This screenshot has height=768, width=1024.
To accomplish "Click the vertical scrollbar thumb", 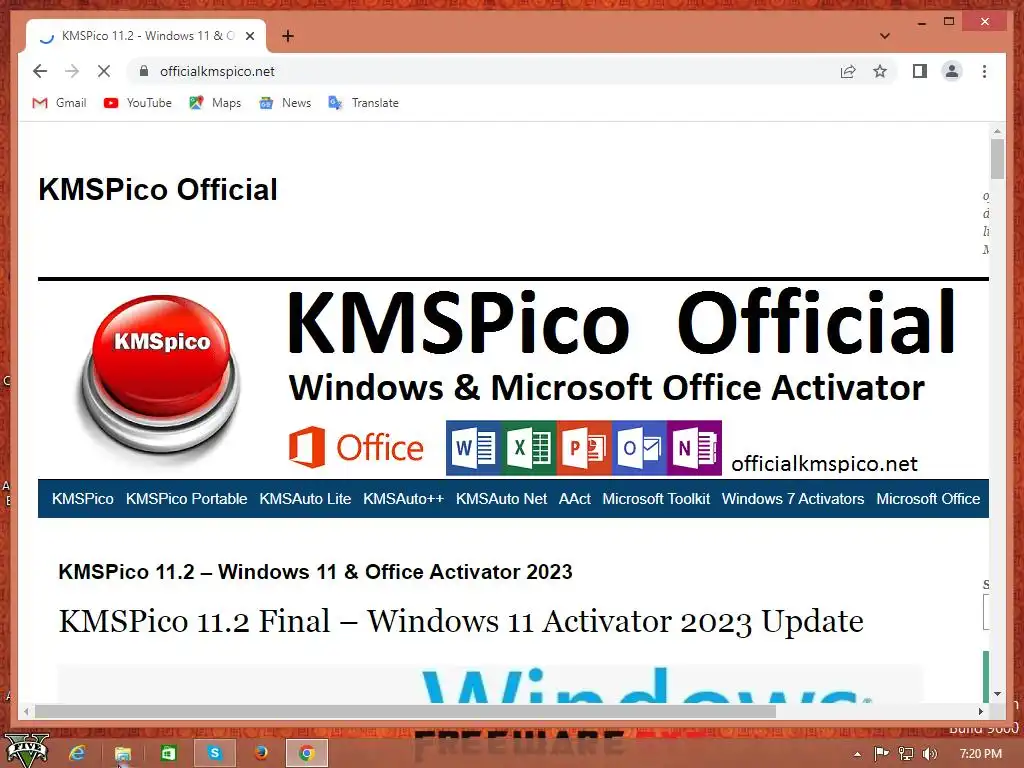I will pos(997,159).
